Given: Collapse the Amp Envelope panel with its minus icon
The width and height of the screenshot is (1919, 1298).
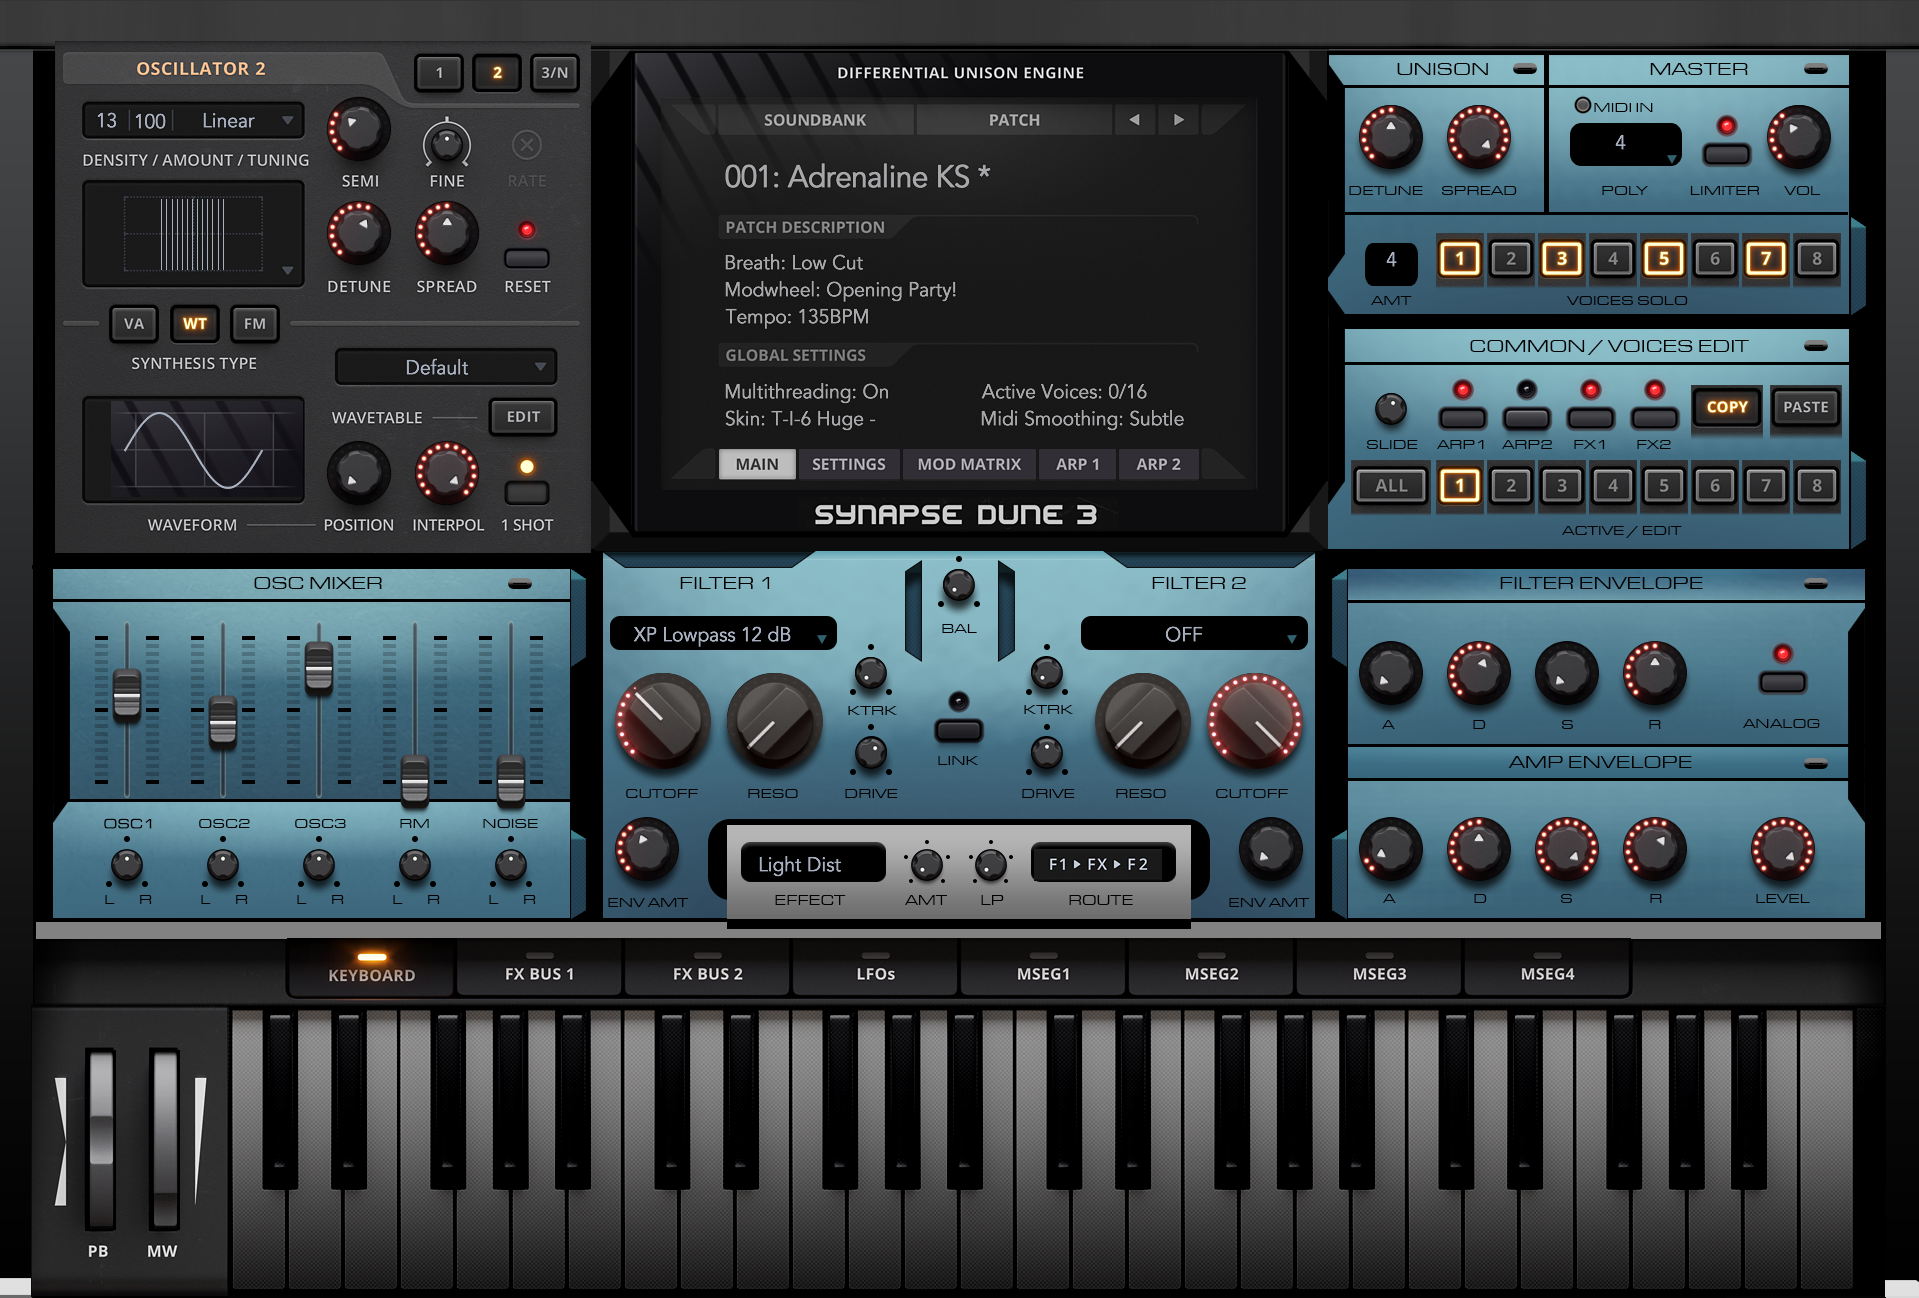Looking at the screenshot, I should click(x=1816, y=763).
